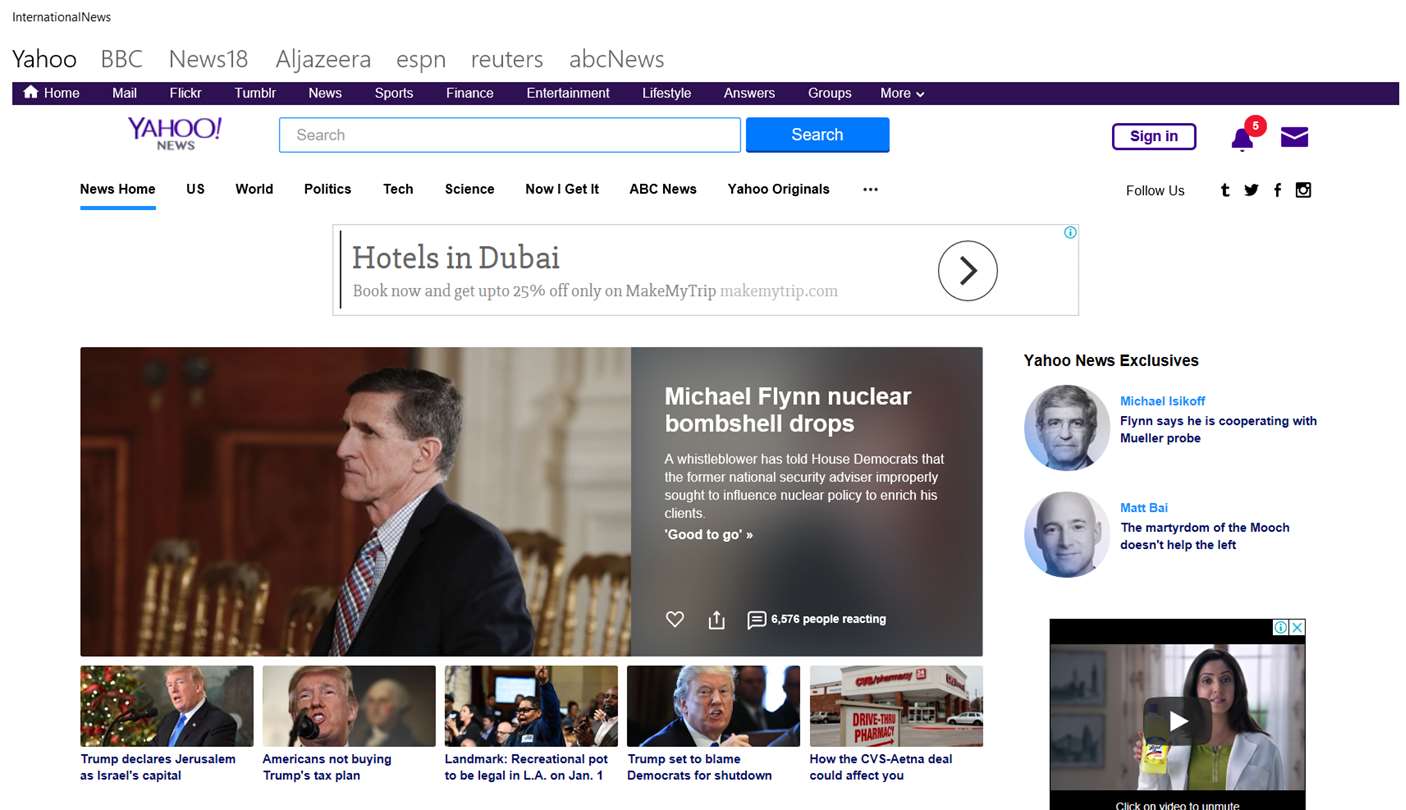The width and height of the screenshot is (1406, 810).
Task: Open the Yahoo Mail envelope icon
Action: tap(1294, 137)
